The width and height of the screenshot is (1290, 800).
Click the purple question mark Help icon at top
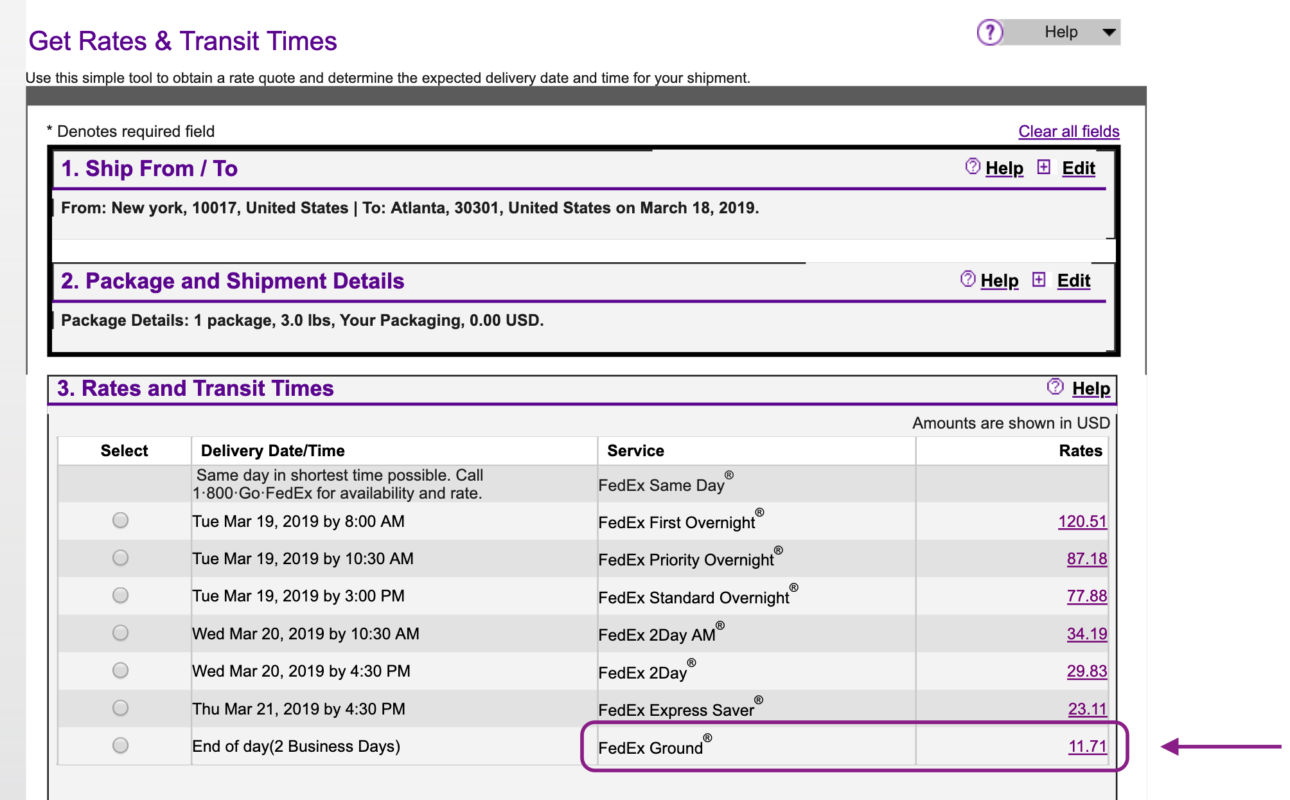[989, 33]
